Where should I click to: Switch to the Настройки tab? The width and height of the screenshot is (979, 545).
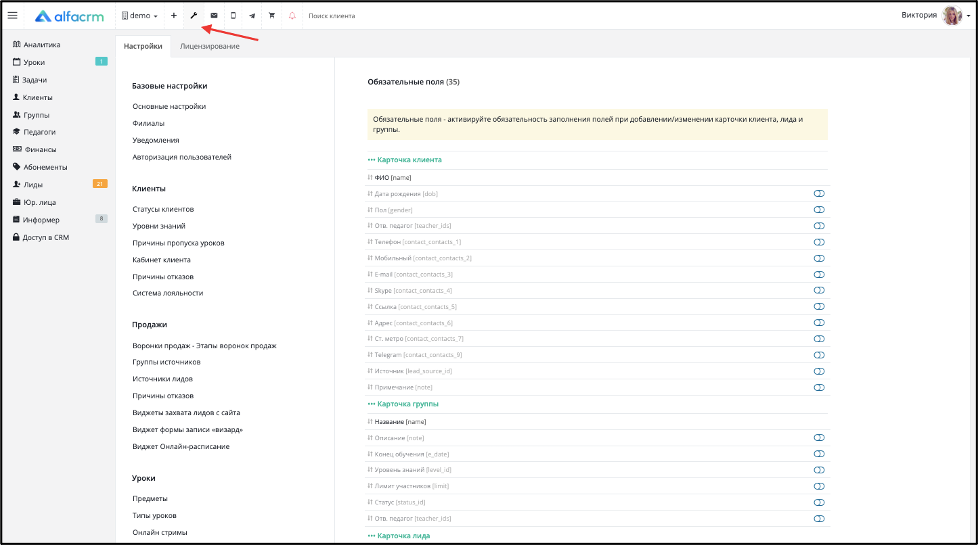coord(143,46)
